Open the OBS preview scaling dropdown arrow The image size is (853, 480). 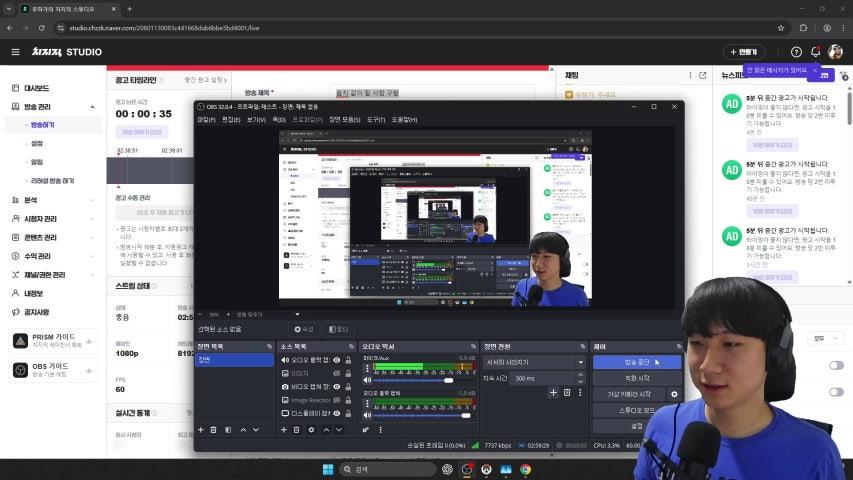[297, 315]
